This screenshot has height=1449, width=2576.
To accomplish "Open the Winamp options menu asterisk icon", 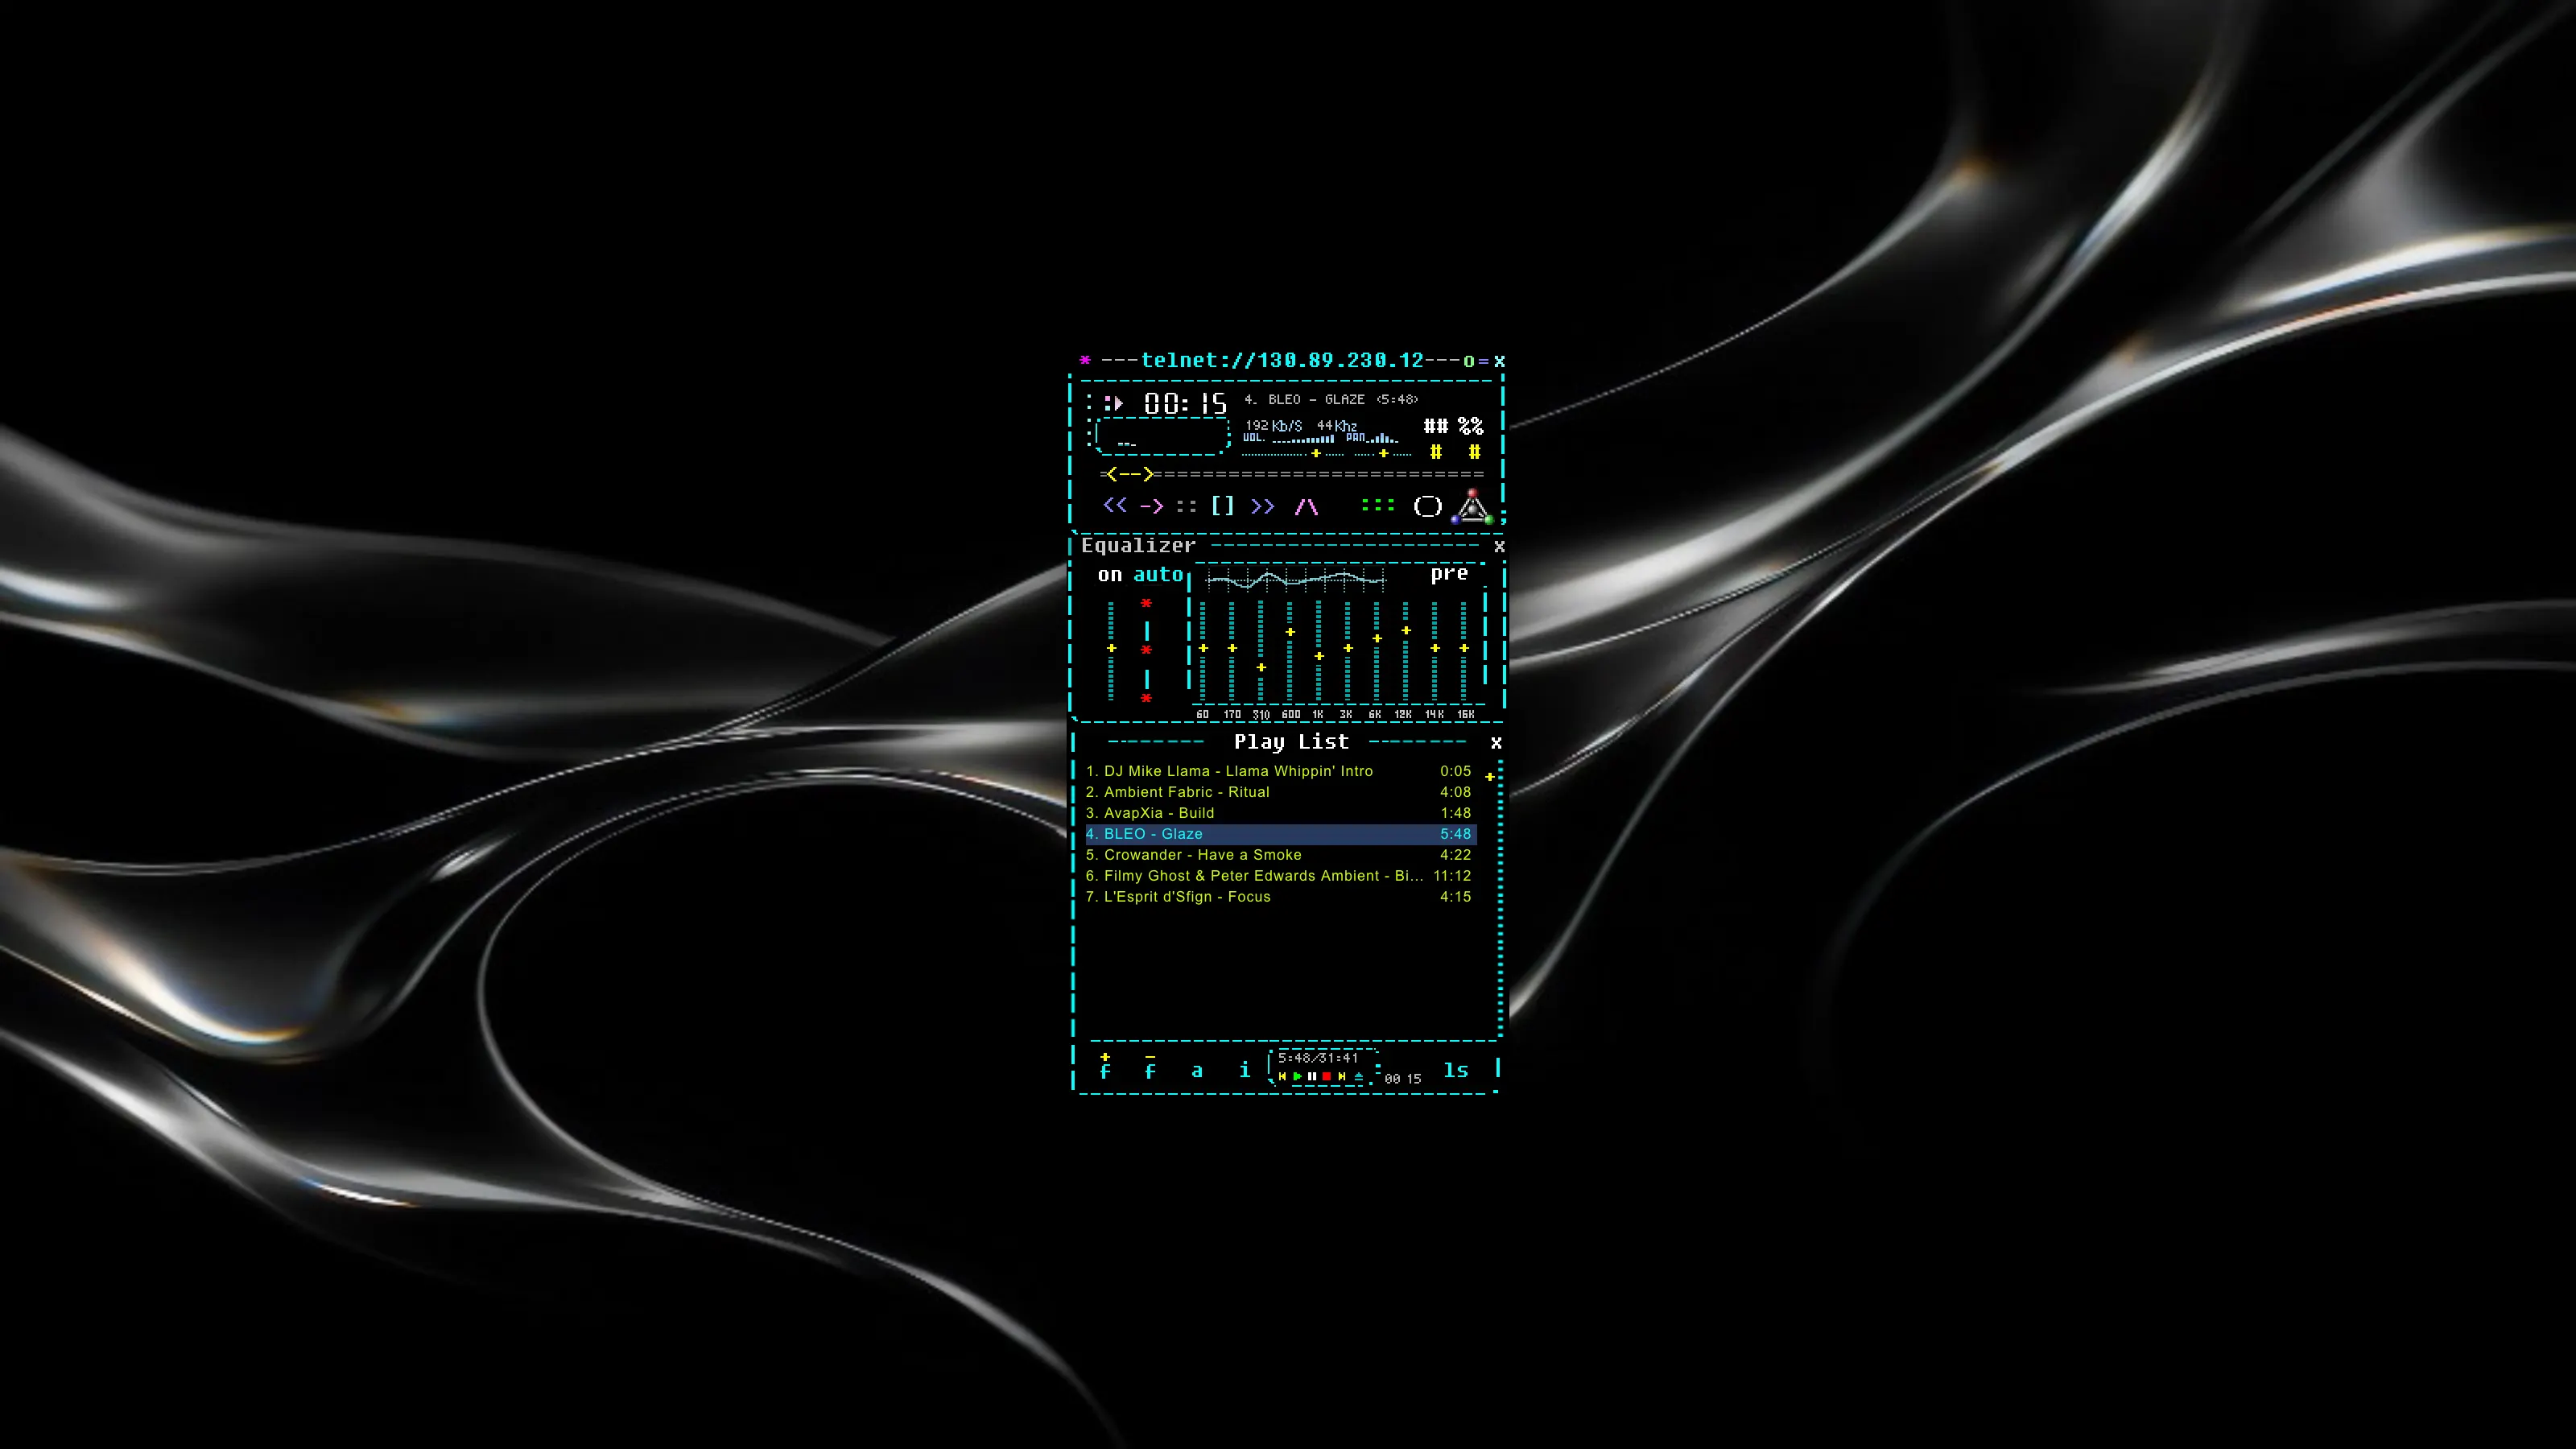I will (1085, 360).
